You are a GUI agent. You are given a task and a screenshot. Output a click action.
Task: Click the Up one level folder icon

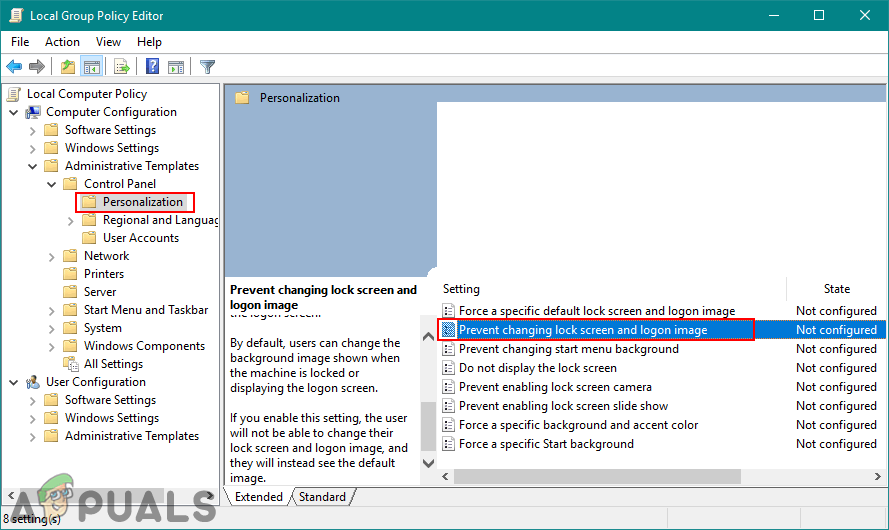coord(68,67)
